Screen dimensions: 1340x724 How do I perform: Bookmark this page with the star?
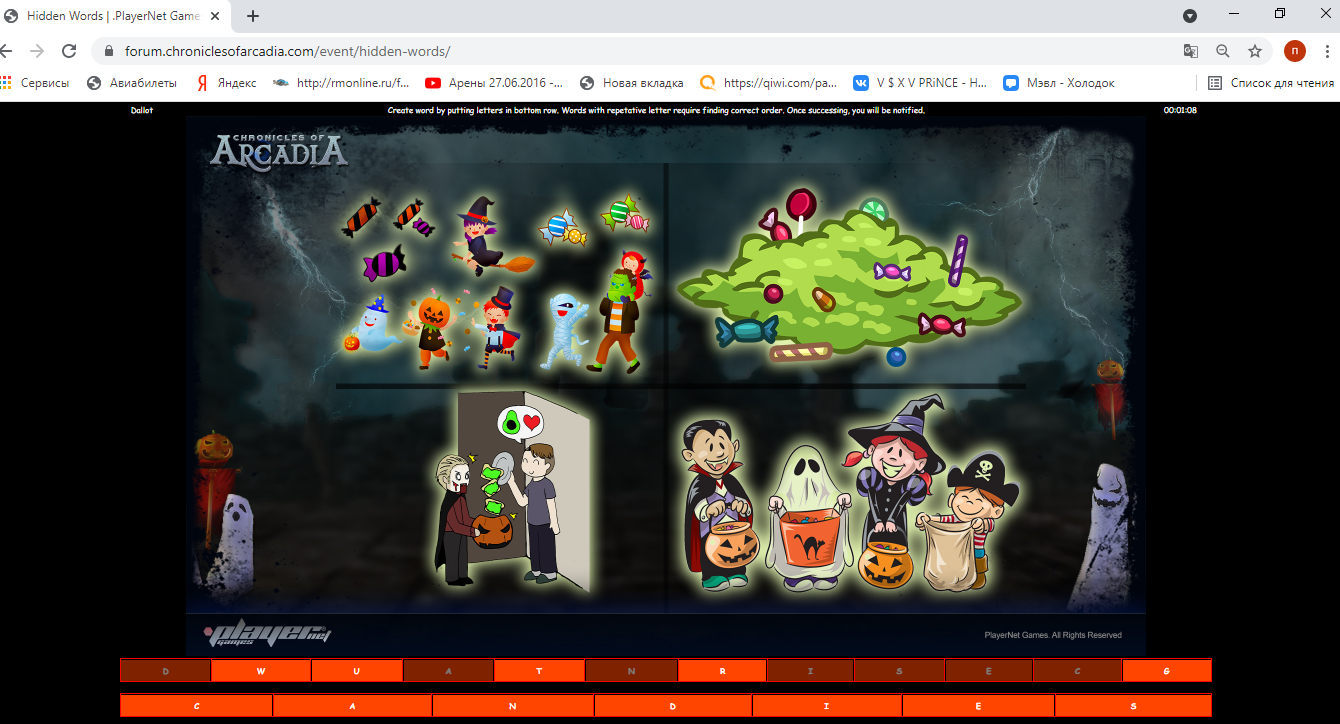(1254, 51)
